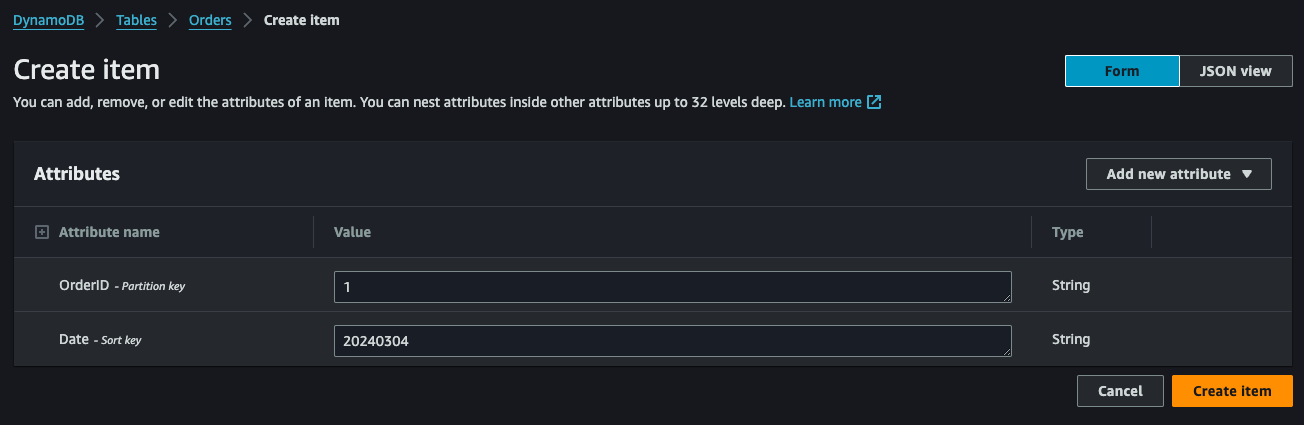The width and height of the screenshot is (1304, 425).
Task: Expand all attributes with the plus box icon
Action: [x=42, y=232]
